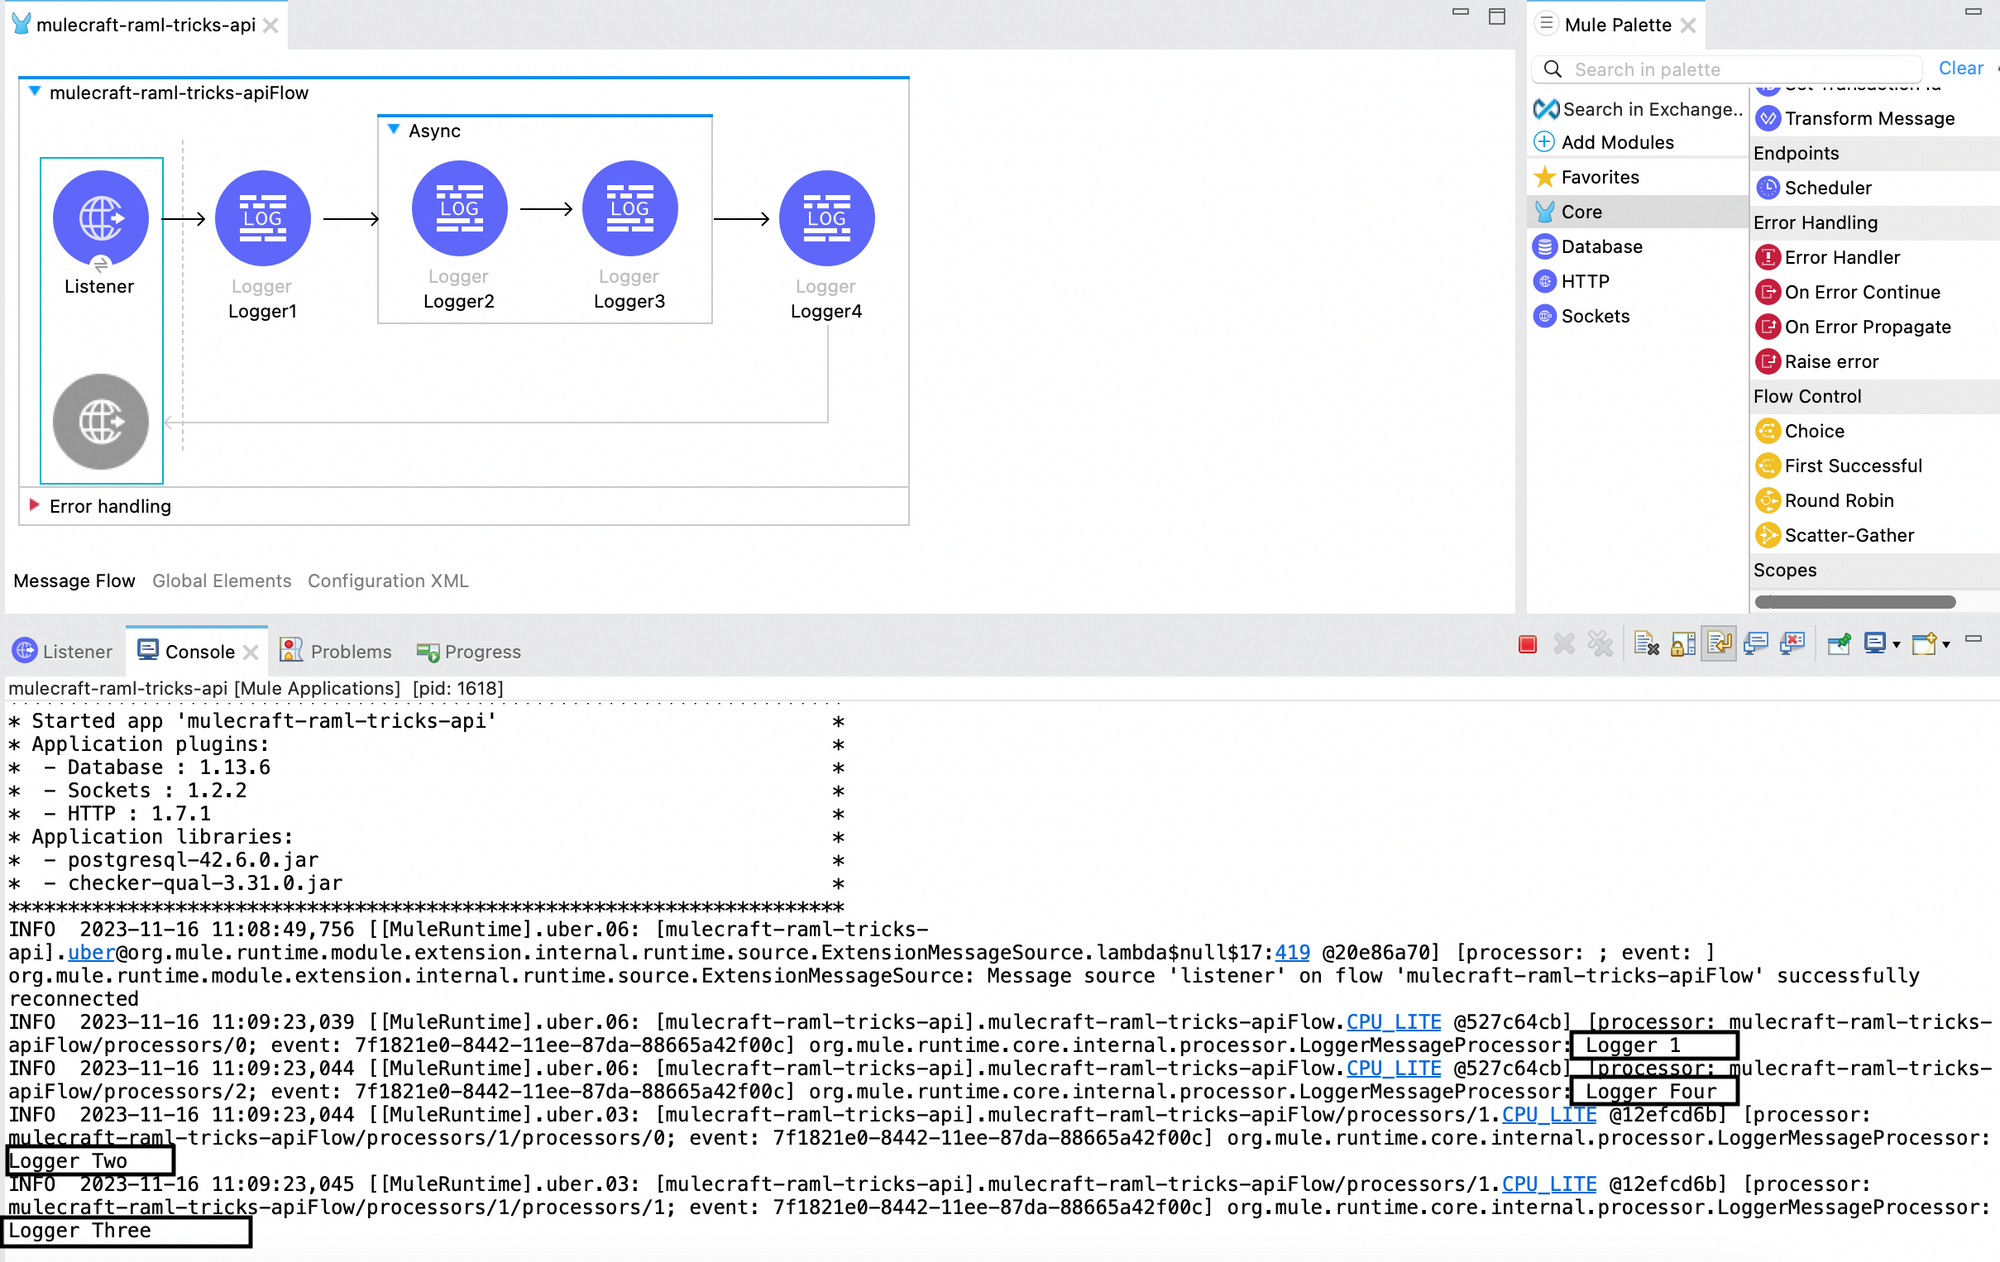Image resolution: width=2000 pixels, height=1262 pixels.
Task: Click the Clear Console icon
Action: coord(1646,645)
